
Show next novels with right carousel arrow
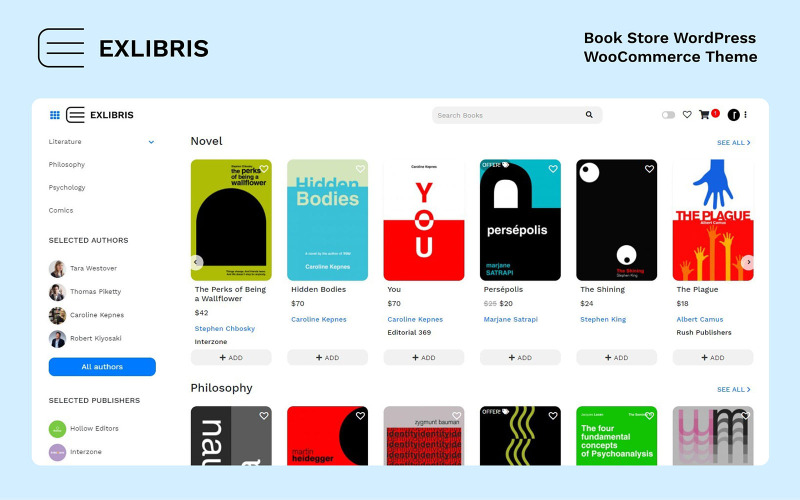coord(747,262)
